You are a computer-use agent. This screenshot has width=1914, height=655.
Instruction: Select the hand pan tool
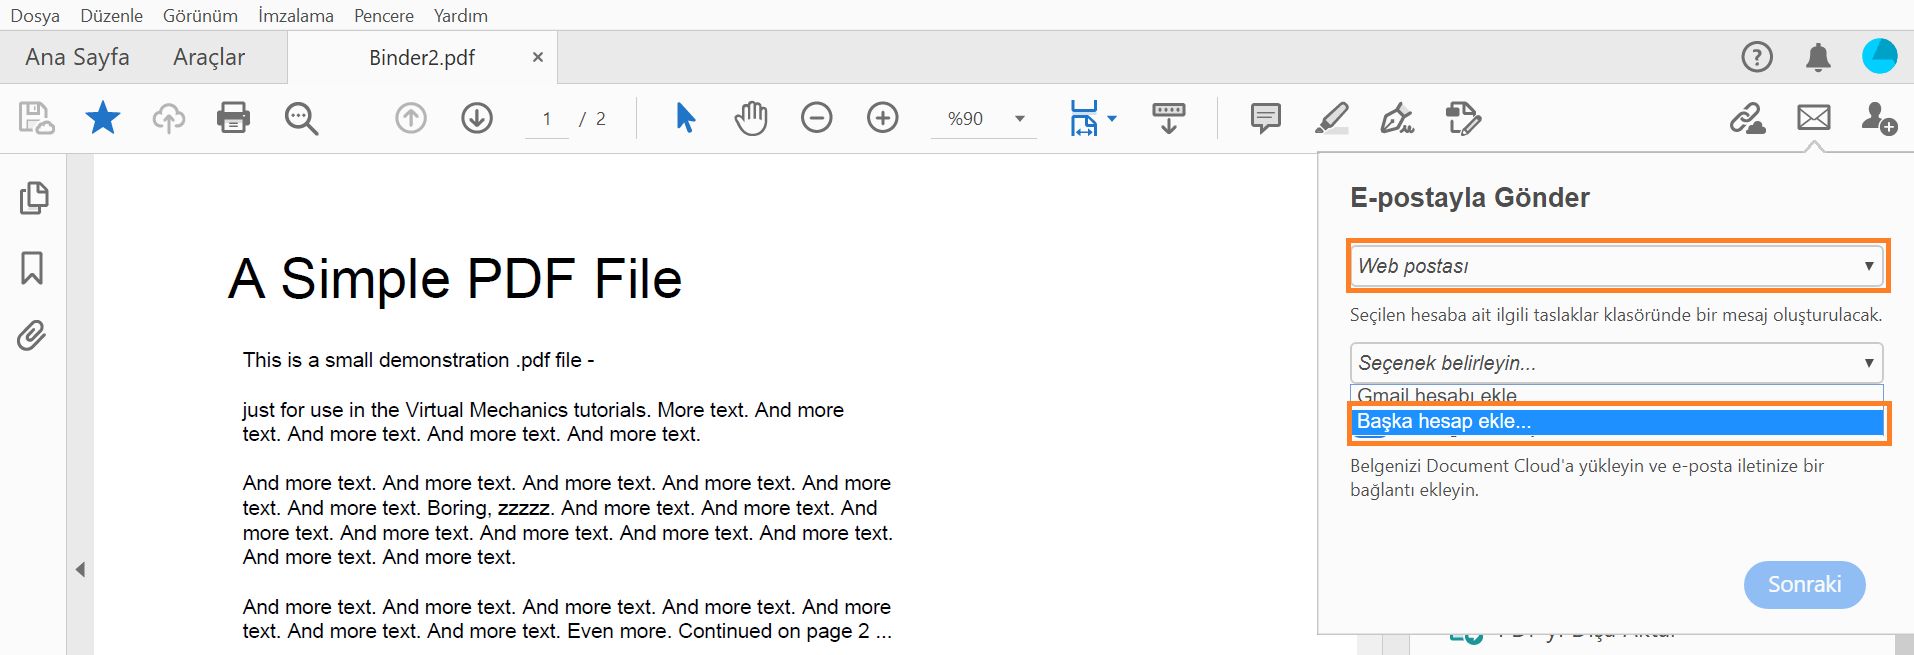(x=751, y=118)
